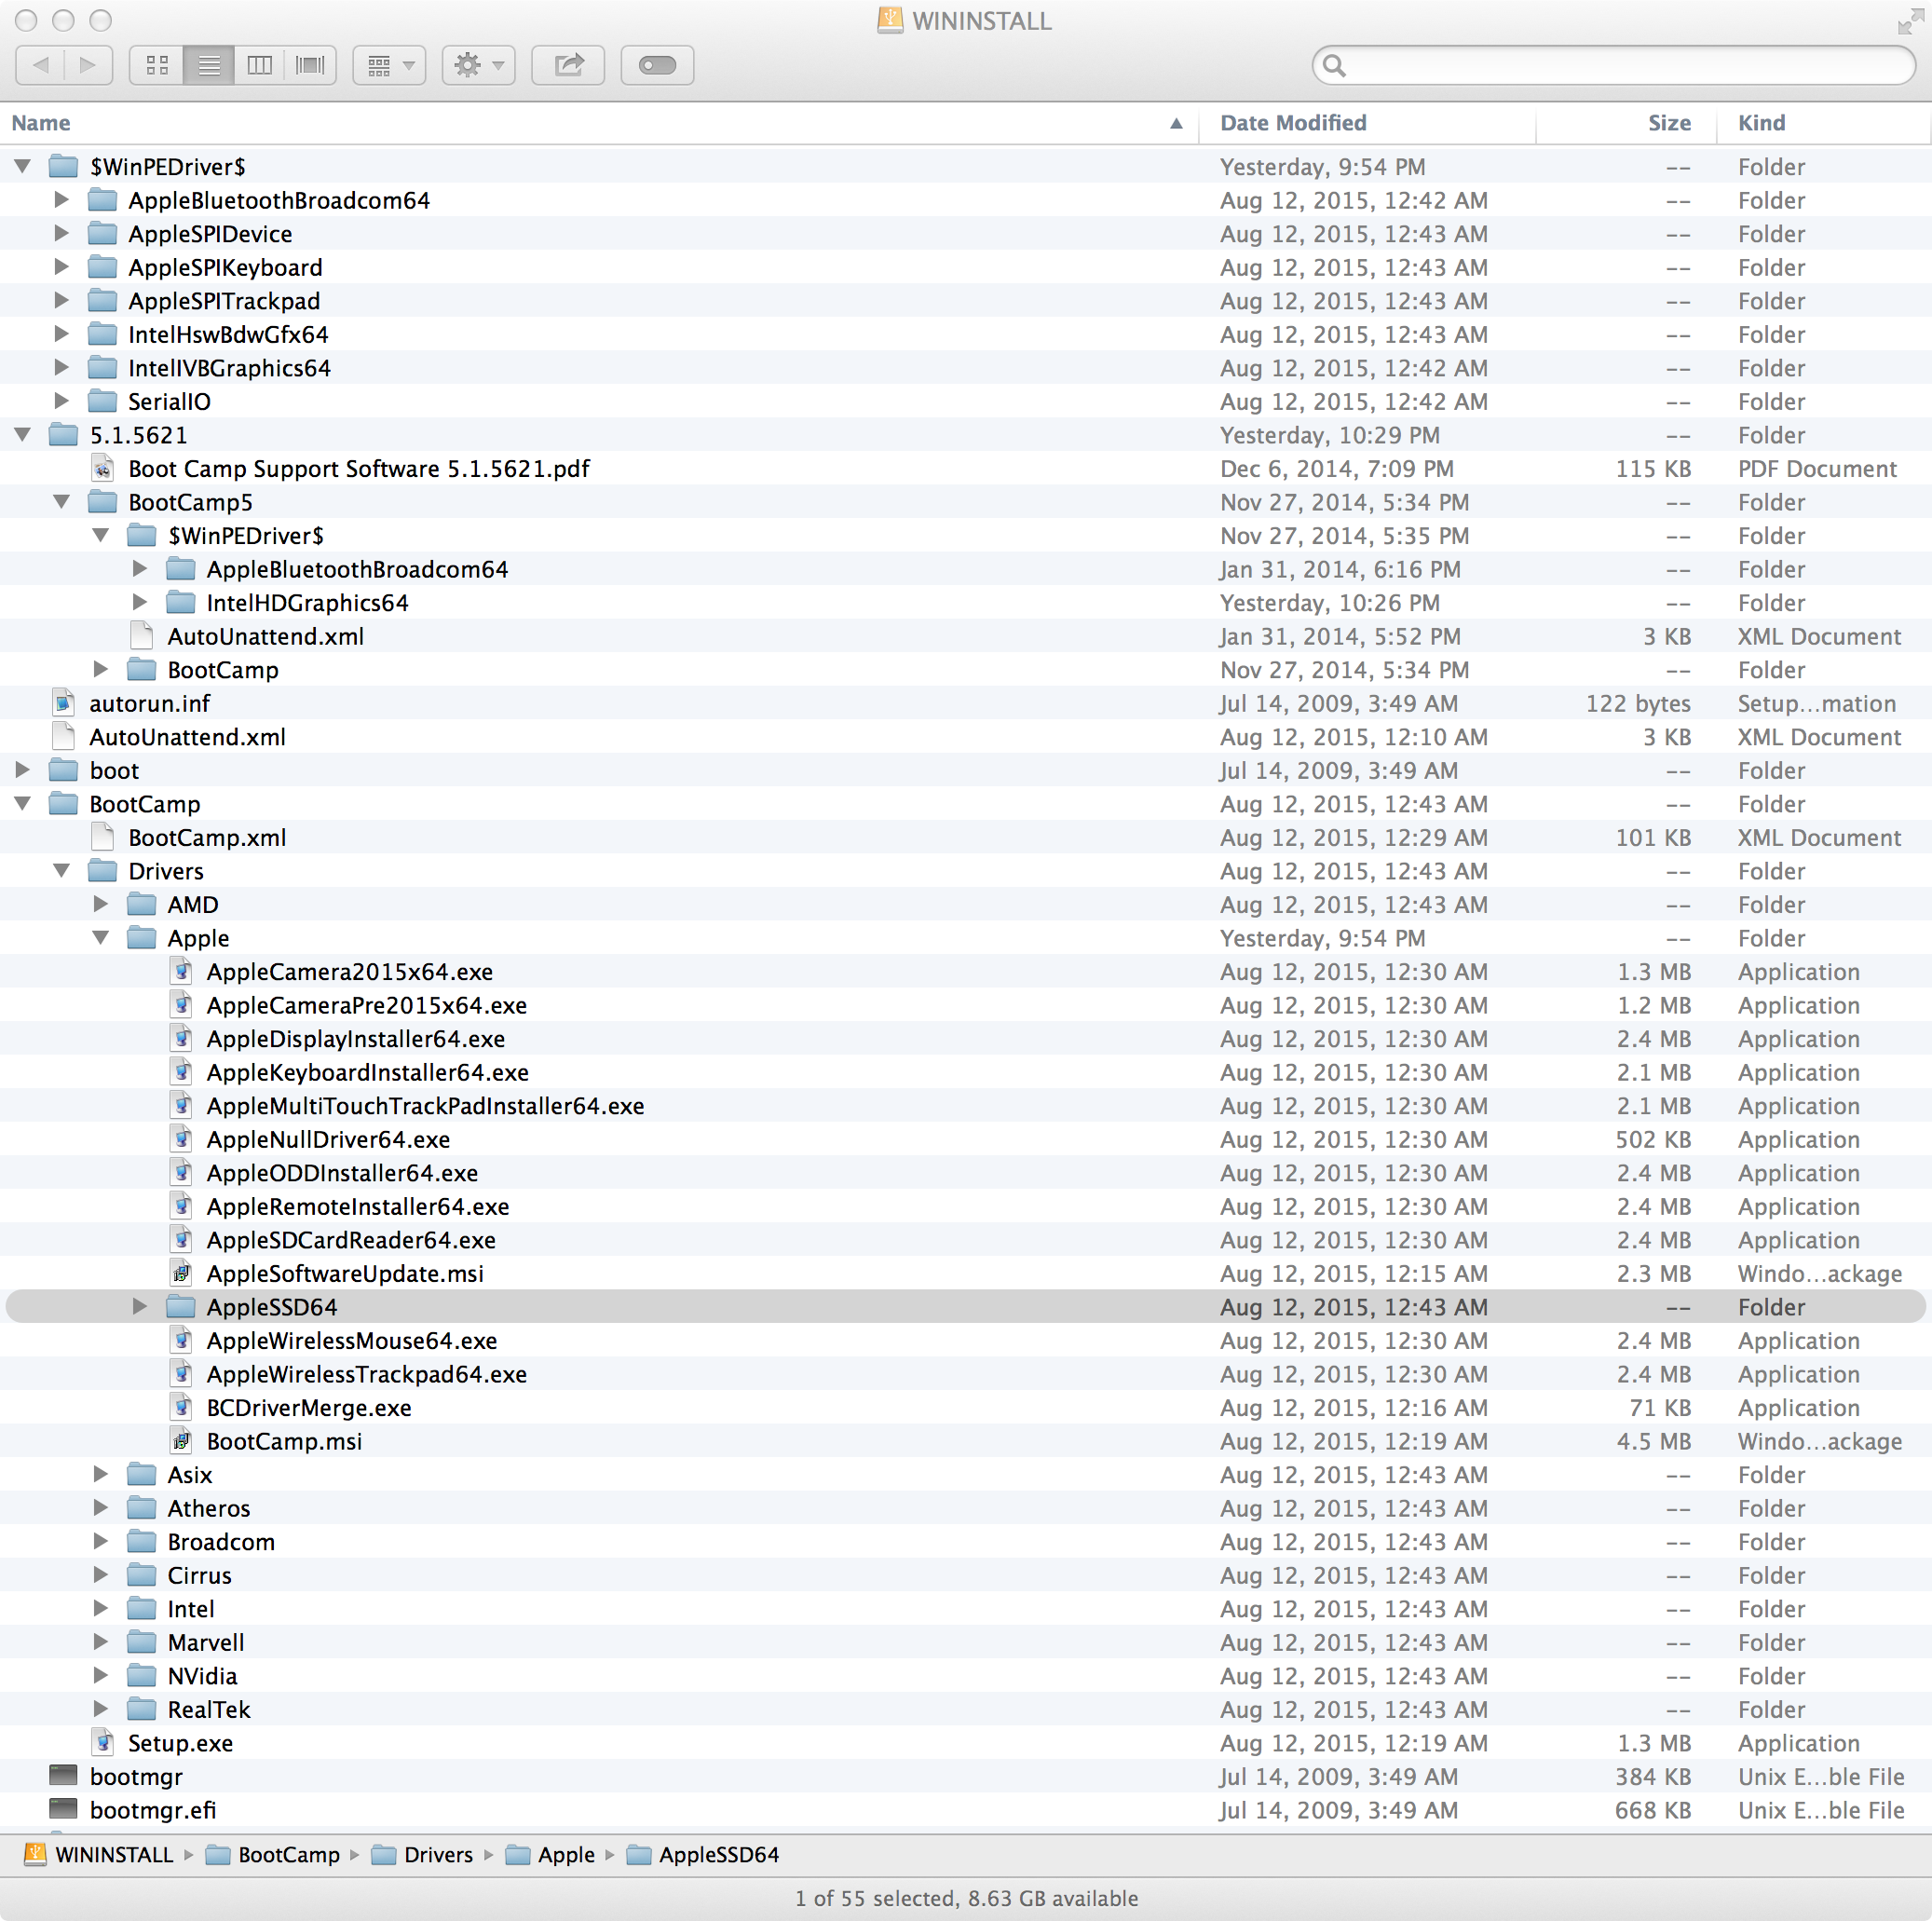Open the arrange-by dropdown

click(x=389, y=64)
